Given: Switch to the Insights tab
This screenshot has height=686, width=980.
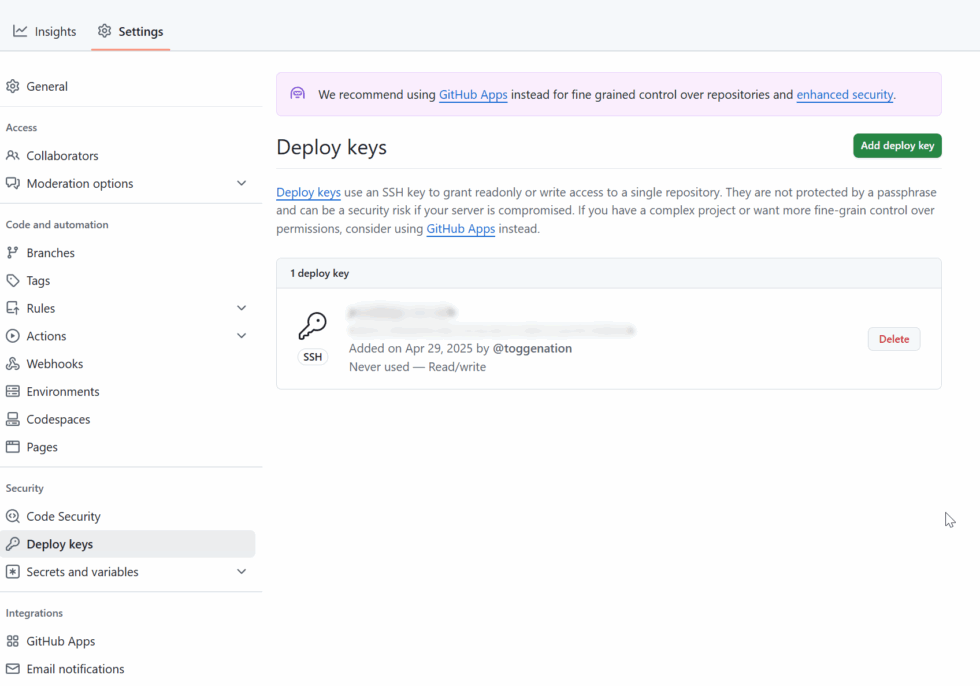Looking at the screenshot, I should (44, 31).
